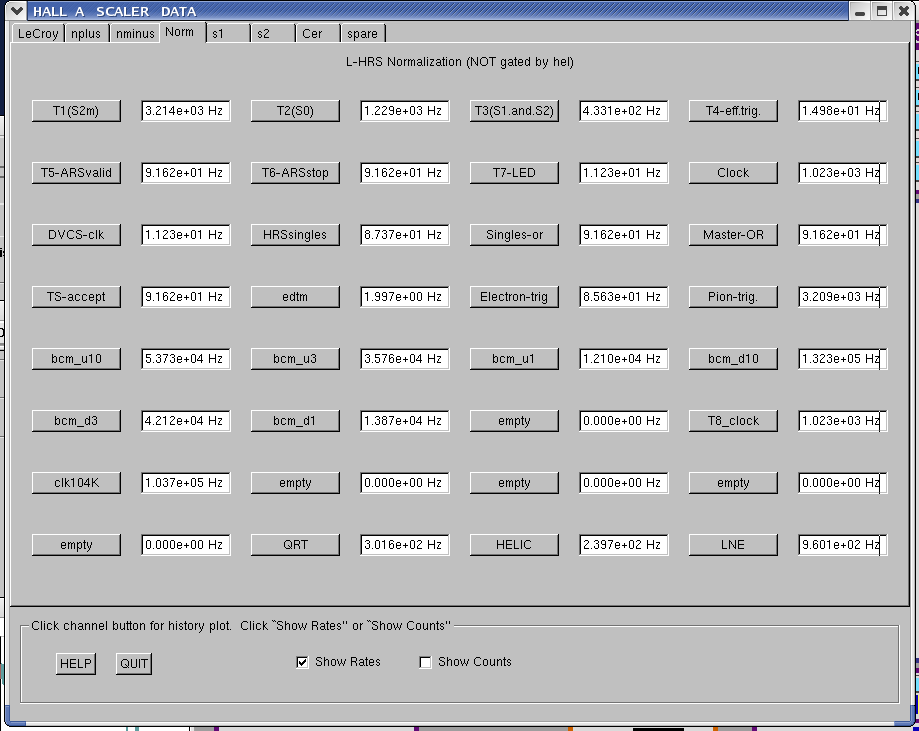Click the rate field showing 1.498e+01 Hz
This screenshot has width=919, height=731.
pos(843,111)
